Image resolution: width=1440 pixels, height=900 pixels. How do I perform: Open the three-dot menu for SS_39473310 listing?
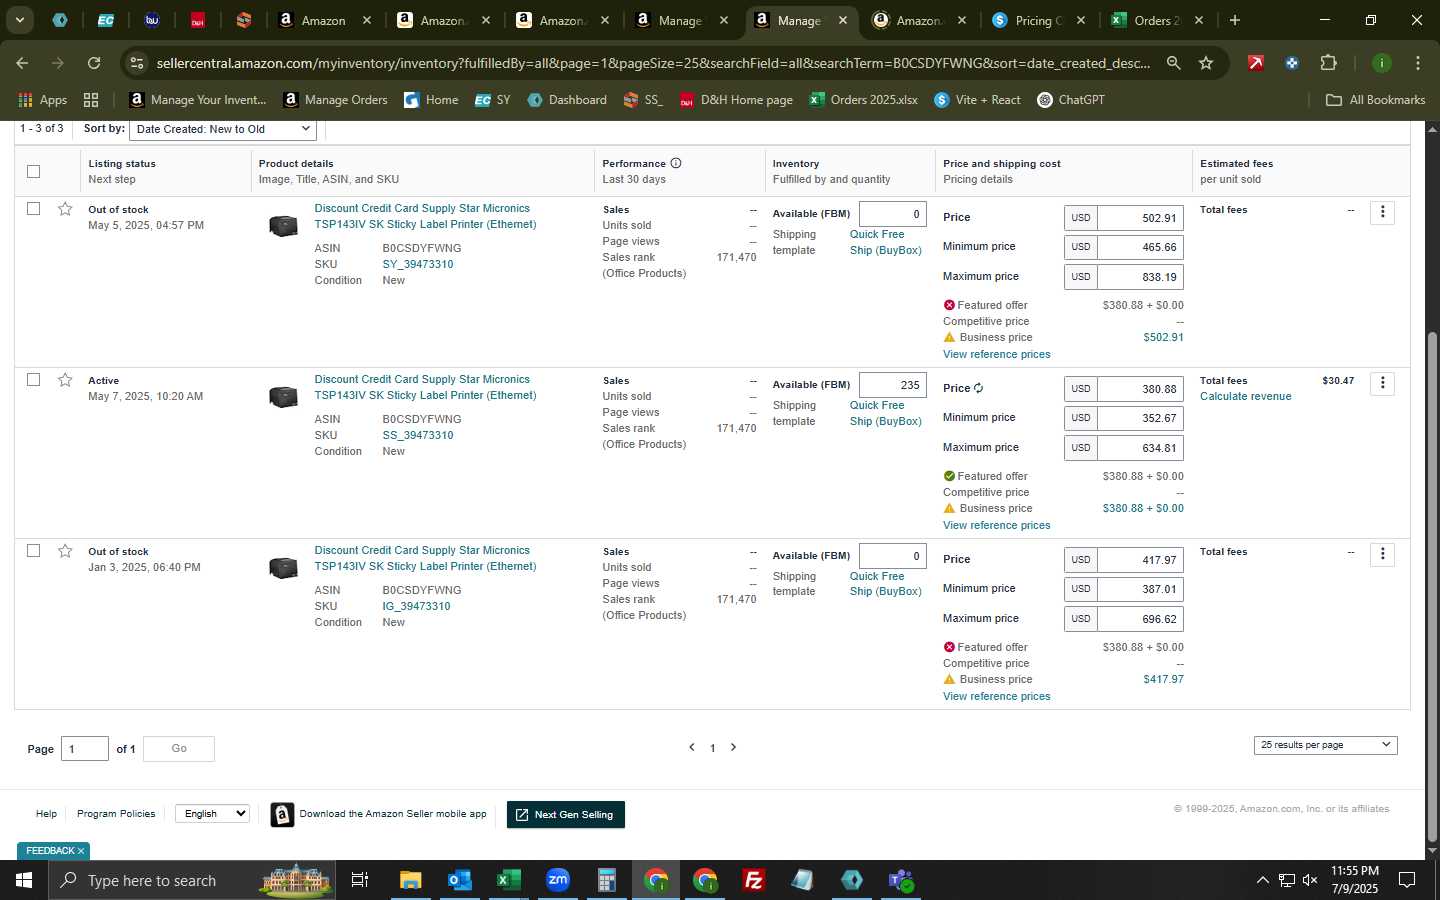(1382, 383)
